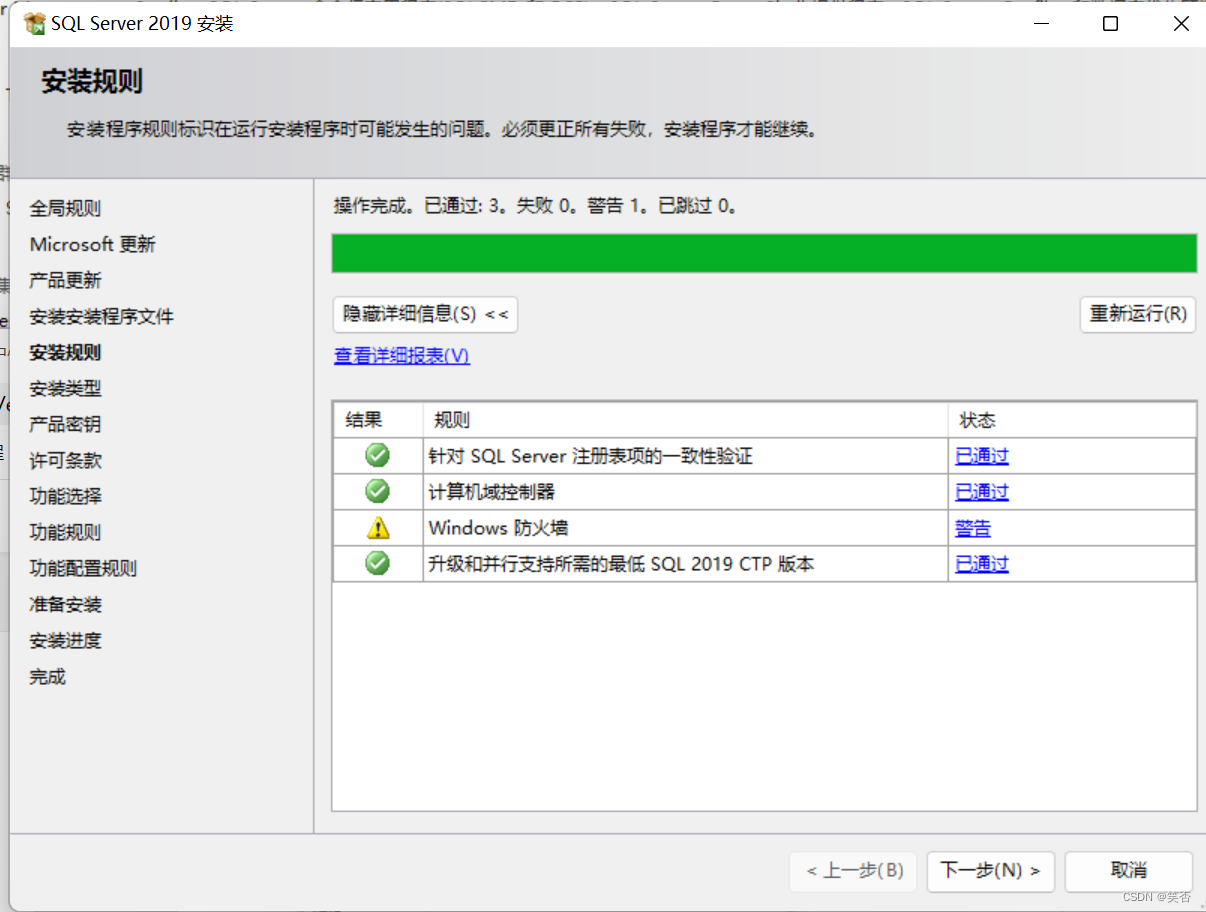Close the SQL Server 2019 安装 window
Viewport: 1206px width, 912px height.
[x=1181, y=24]
